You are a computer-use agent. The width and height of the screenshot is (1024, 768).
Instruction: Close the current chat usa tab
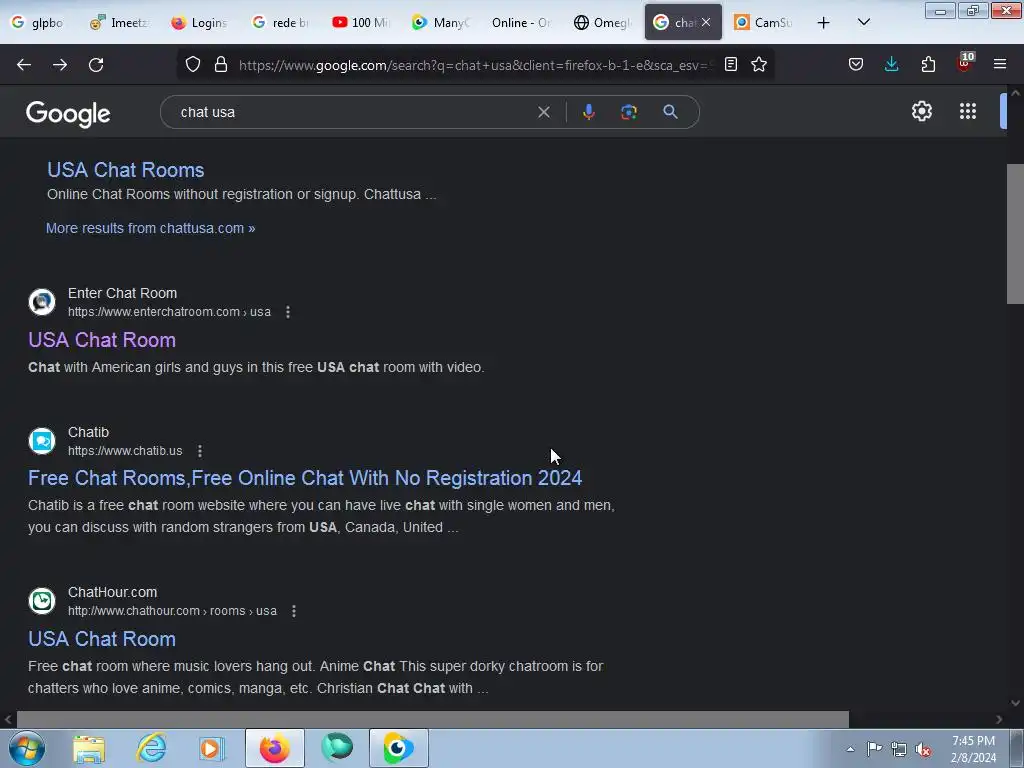(706, 22)
